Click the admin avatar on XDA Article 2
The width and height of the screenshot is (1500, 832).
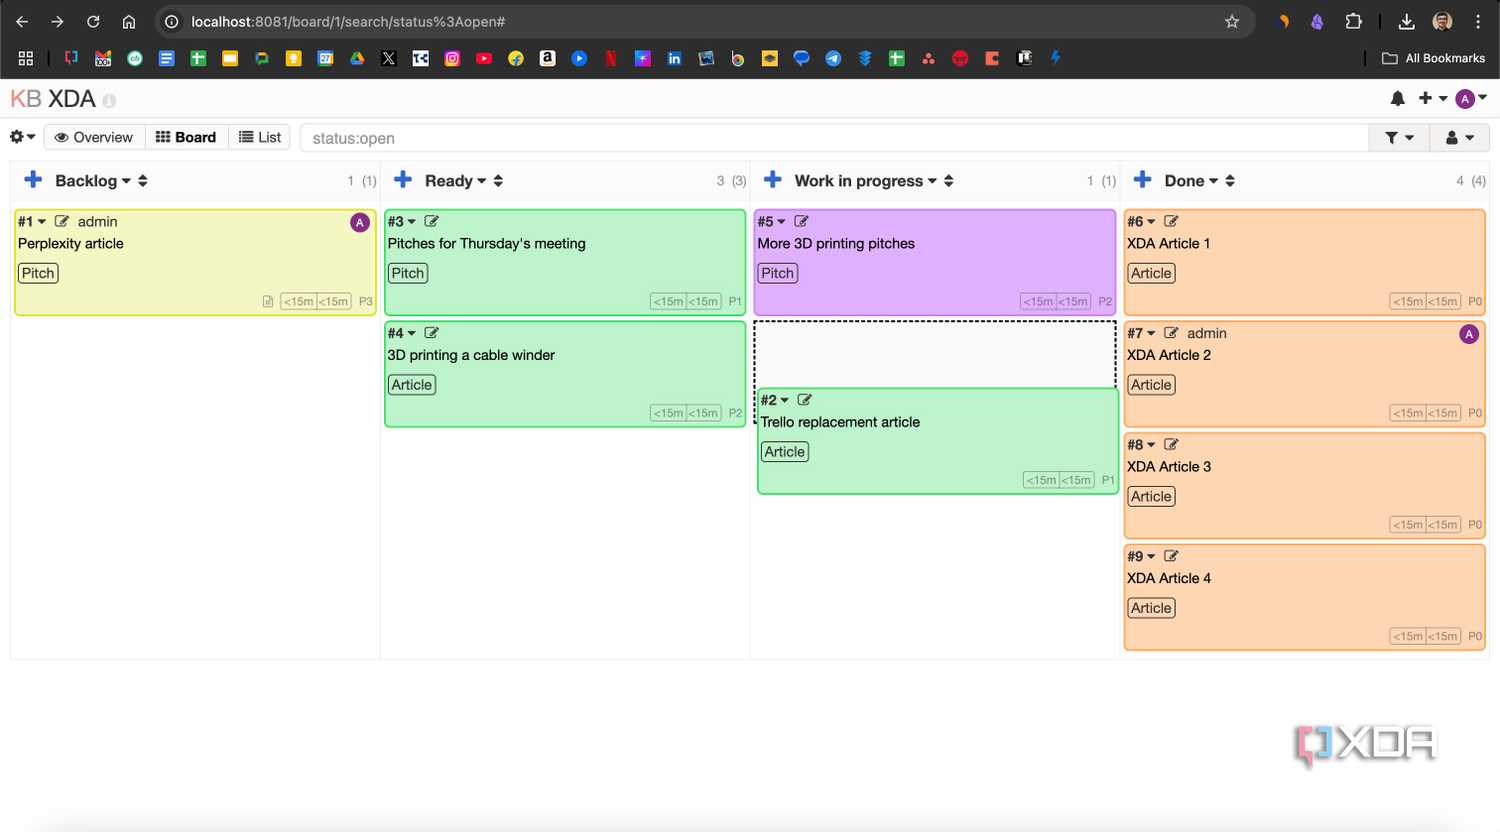click(x=1469, y=334)
